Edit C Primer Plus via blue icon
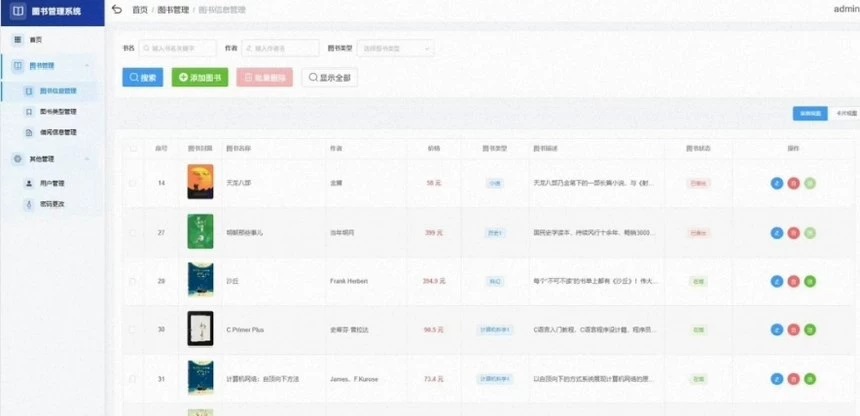 point(777,330)
